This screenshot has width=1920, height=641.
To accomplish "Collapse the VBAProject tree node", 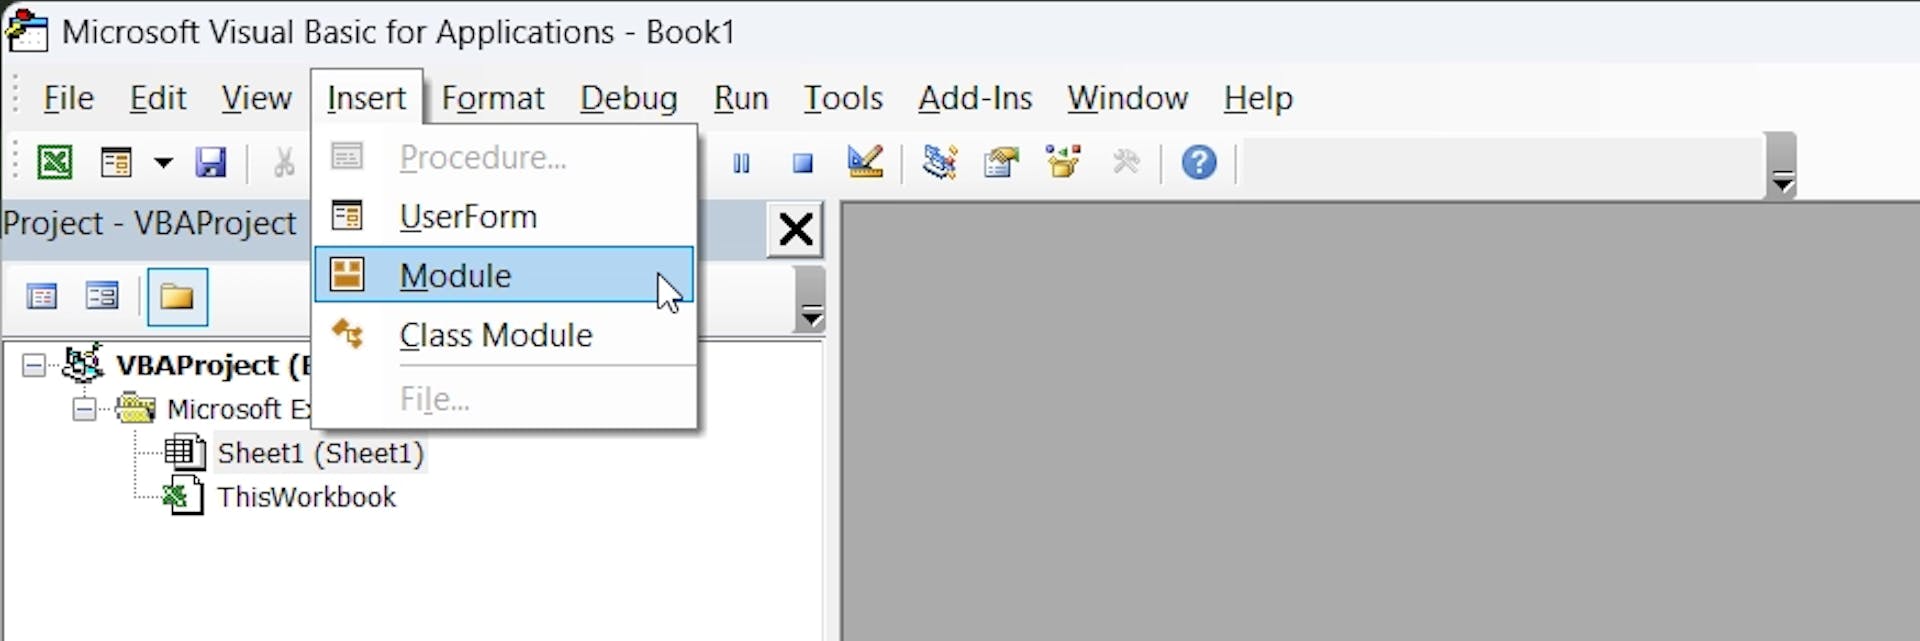I will pyautogui.click(x=33, y=366).
